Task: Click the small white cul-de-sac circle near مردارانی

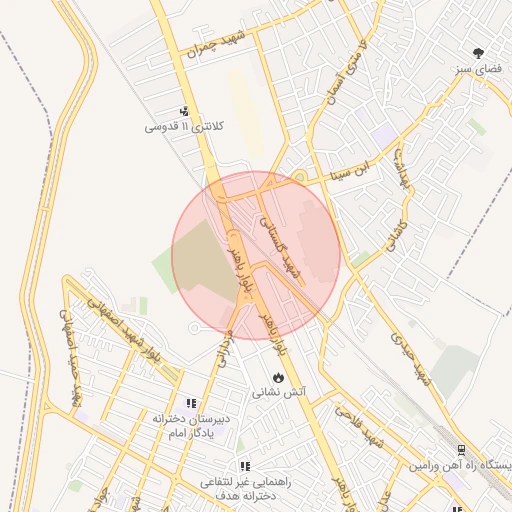Action: pyautogui.click(x=194, y=328)
